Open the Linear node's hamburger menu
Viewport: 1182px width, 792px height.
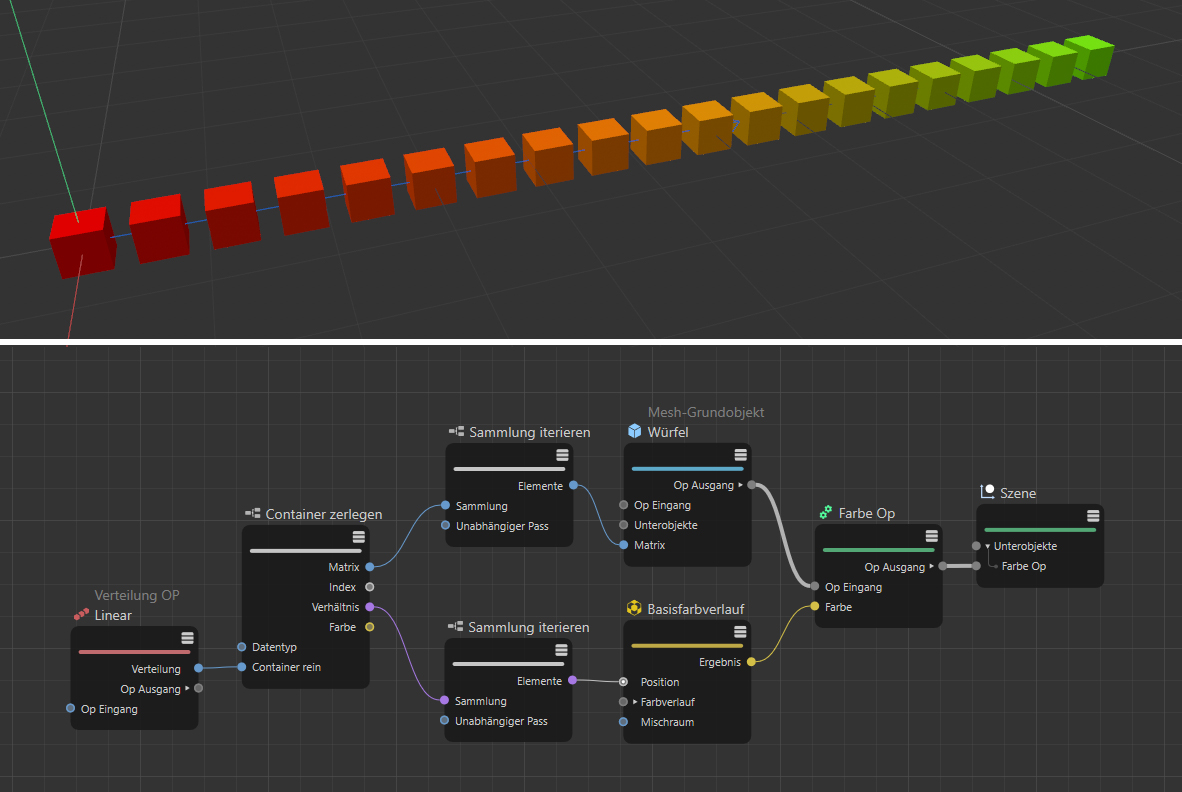tap(187, 639)
